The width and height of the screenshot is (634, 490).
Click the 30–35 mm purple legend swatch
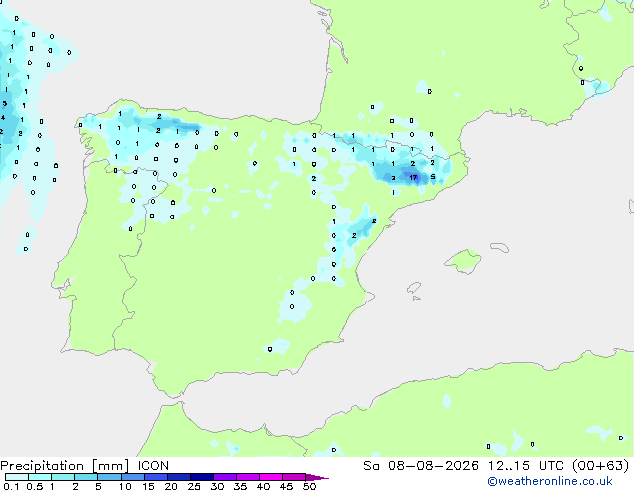tap(224, 477)
